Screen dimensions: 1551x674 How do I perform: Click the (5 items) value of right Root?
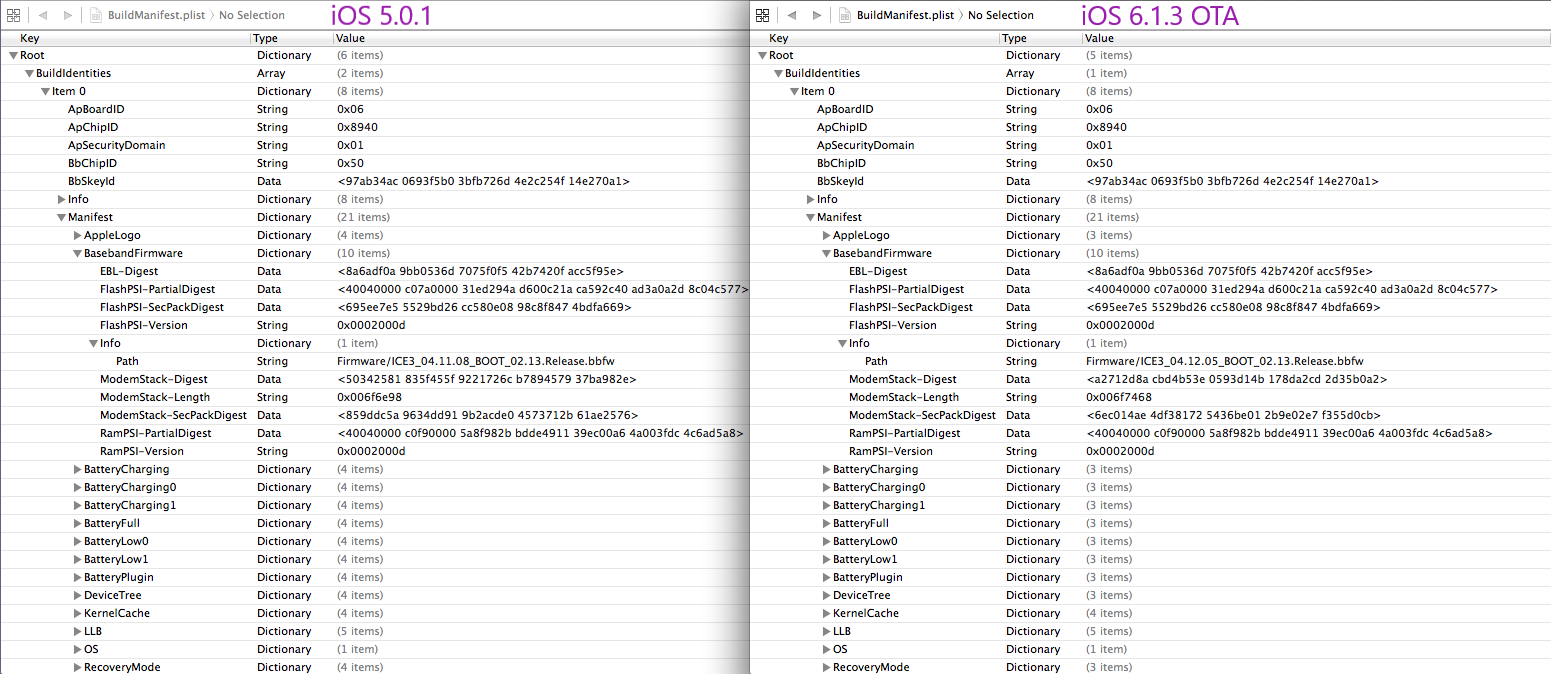coord(1109,55)
